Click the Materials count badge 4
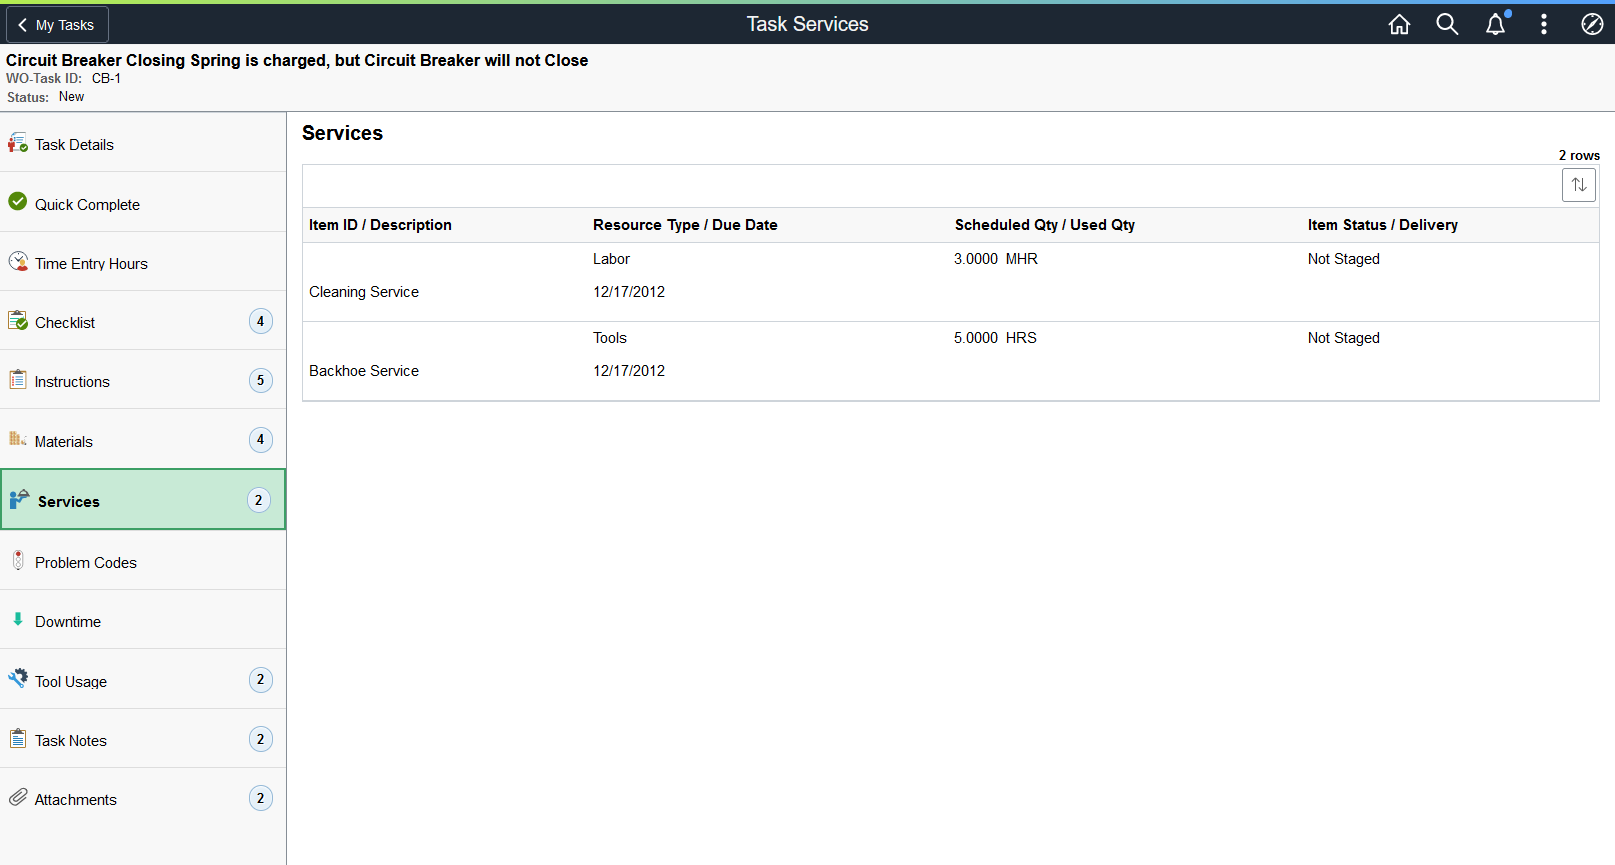The height and width of the screenshot is (865, 1615). 261,439
